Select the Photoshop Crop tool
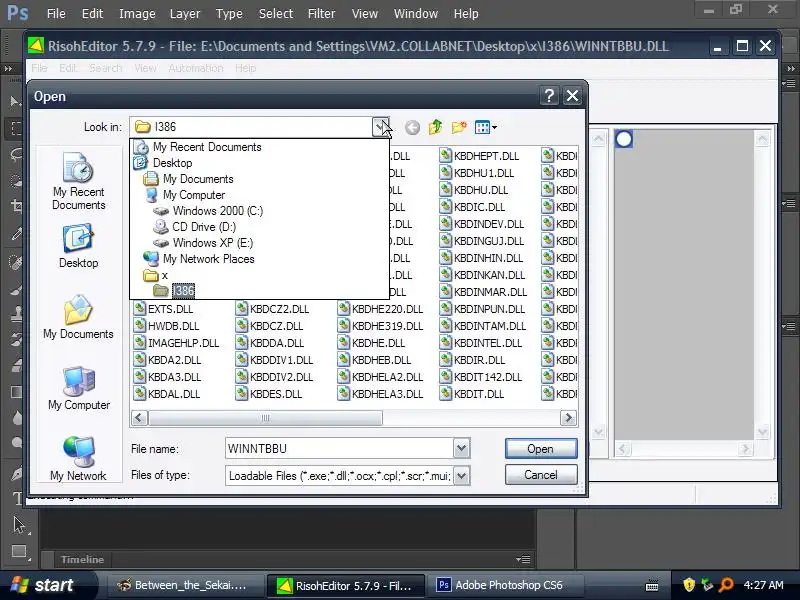The image size is (800, 600). (16, 205)
